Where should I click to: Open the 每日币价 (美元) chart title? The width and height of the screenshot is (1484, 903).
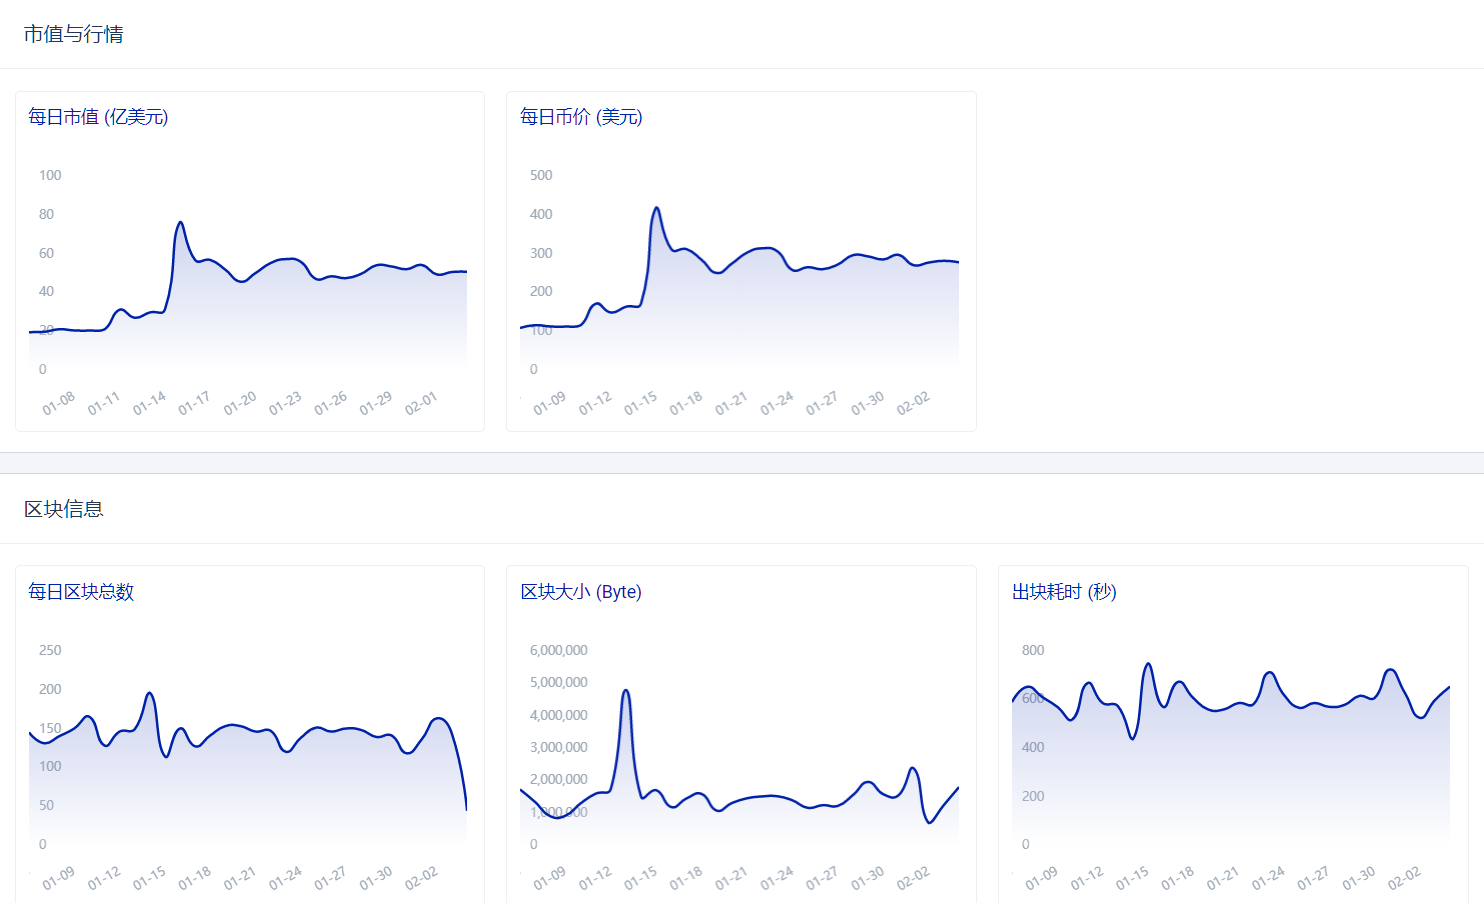coord(581,117)
